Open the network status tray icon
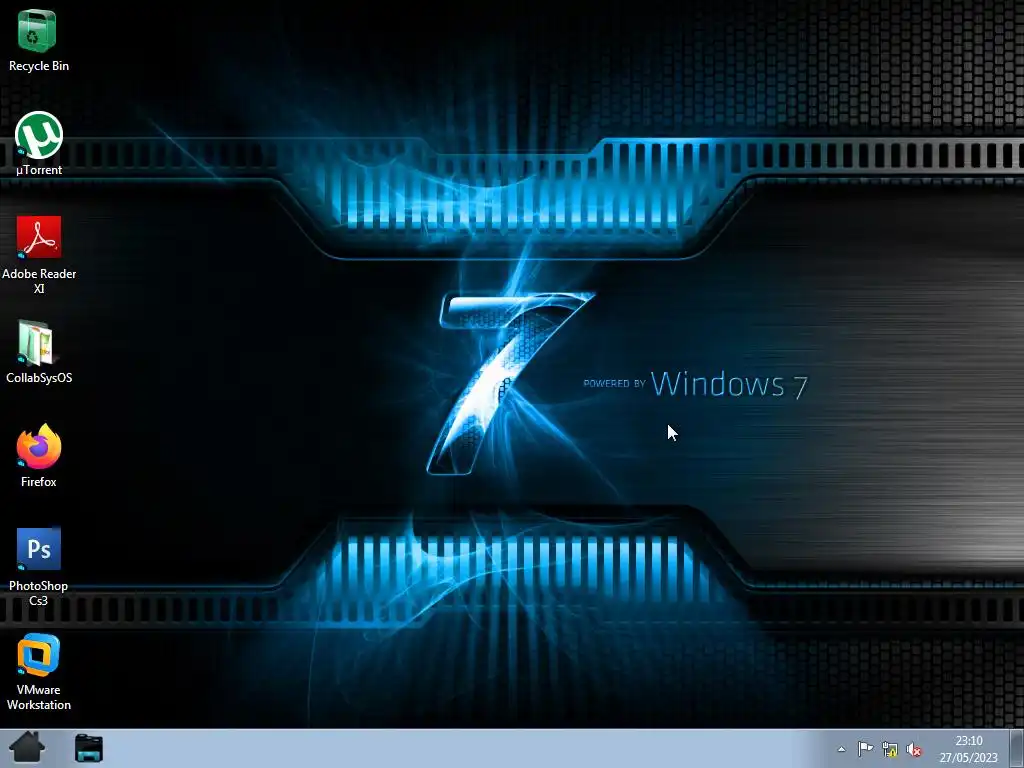Viewport: 1024px width, 768px height. (889, 749)
